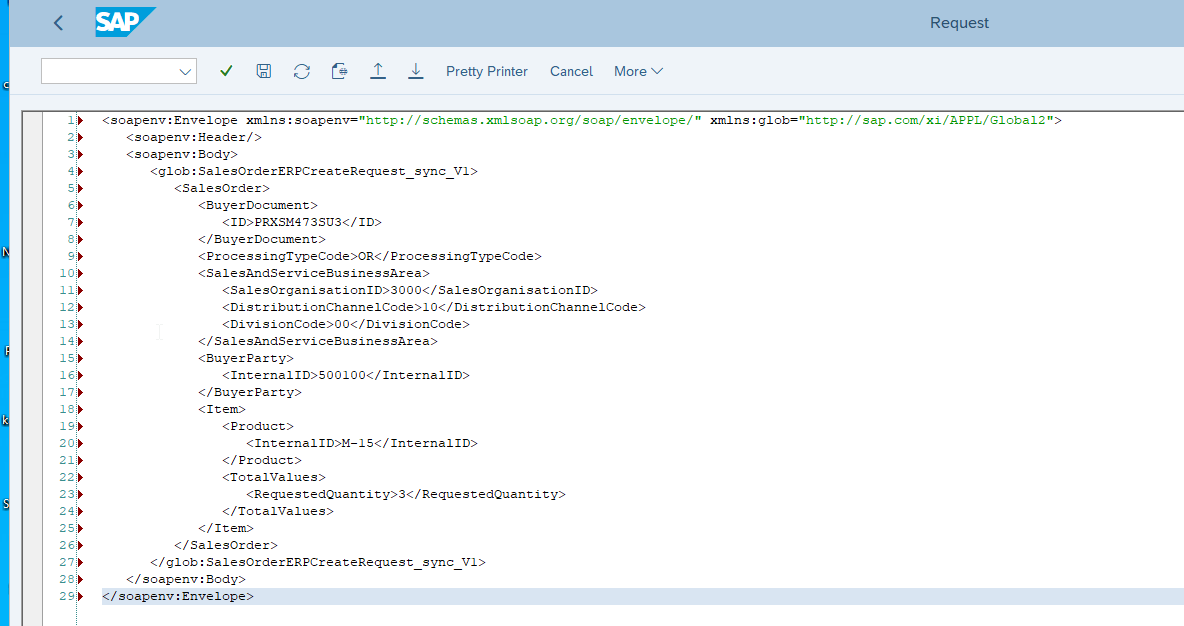Open the command field dropdown
Image resolution: width=1184 pixels, height=626 pixels.
click(x=185, y=71)
